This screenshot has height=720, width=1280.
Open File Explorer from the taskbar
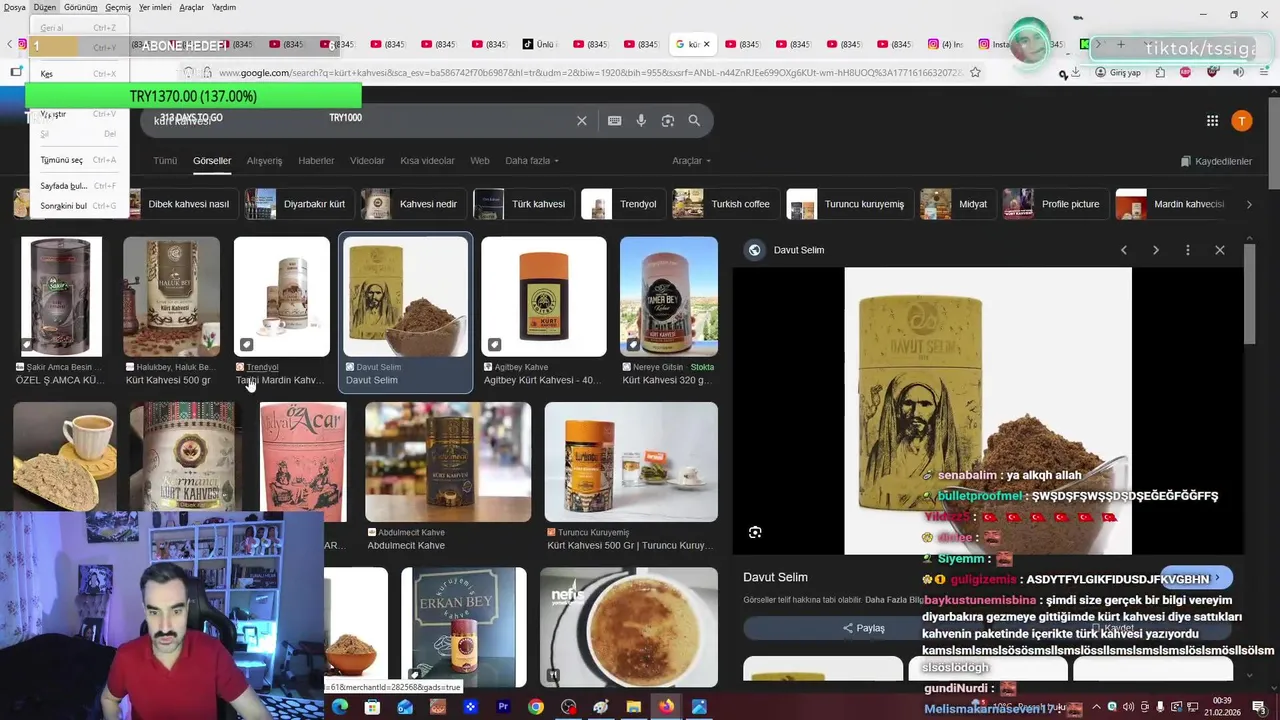click(634, 707)
